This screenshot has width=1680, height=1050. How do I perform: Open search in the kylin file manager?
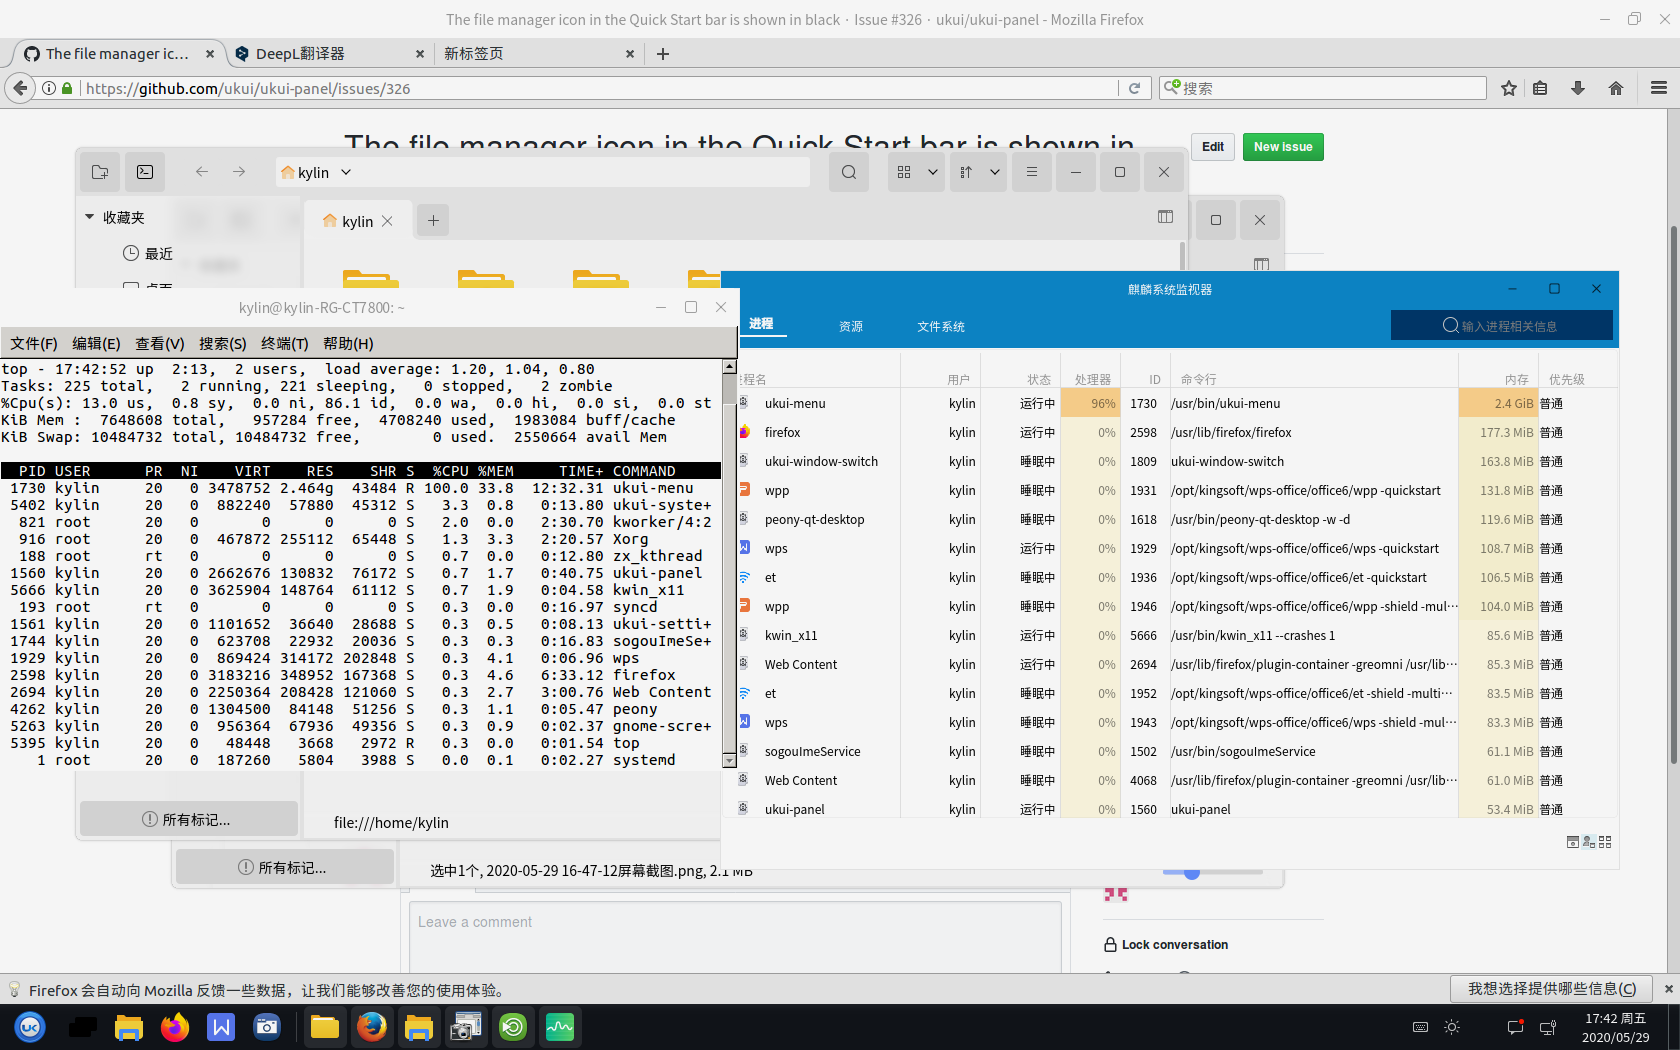point(848,171)
